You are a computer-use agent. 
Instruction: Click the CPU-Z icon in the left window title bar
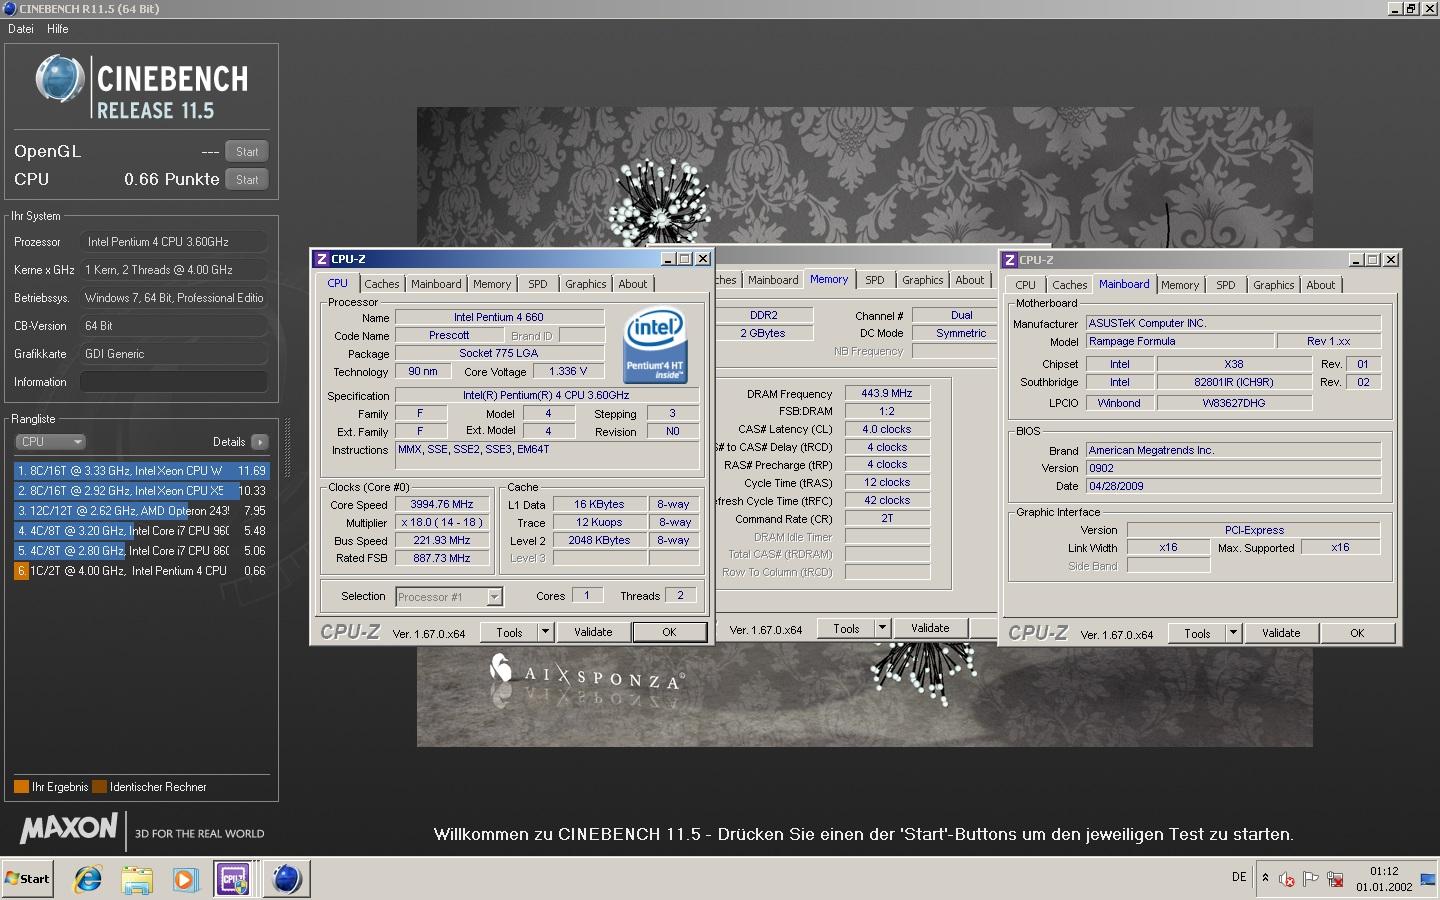pyautogui.click(x=322, y=259)
